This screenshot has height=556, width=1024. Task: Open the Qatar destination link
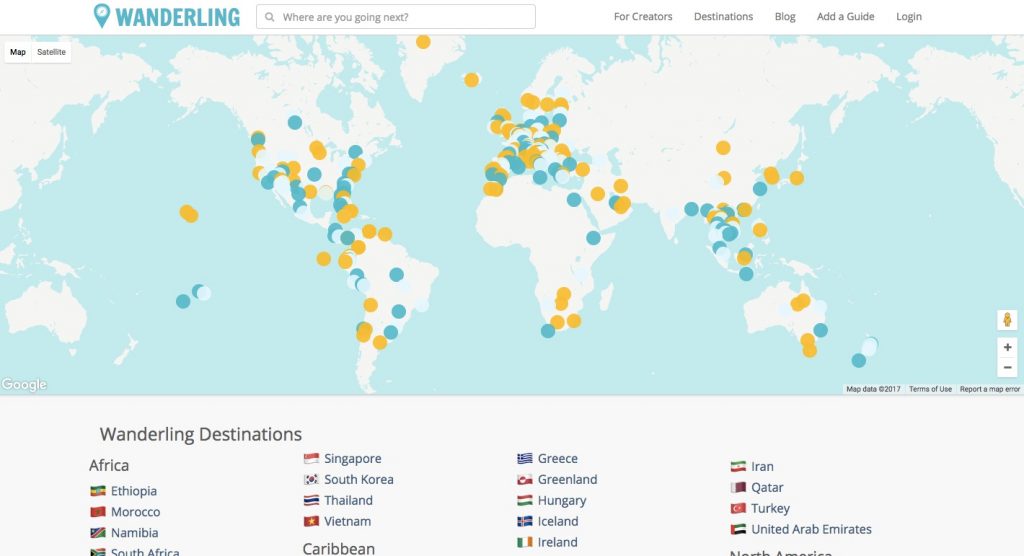[767, 487]
